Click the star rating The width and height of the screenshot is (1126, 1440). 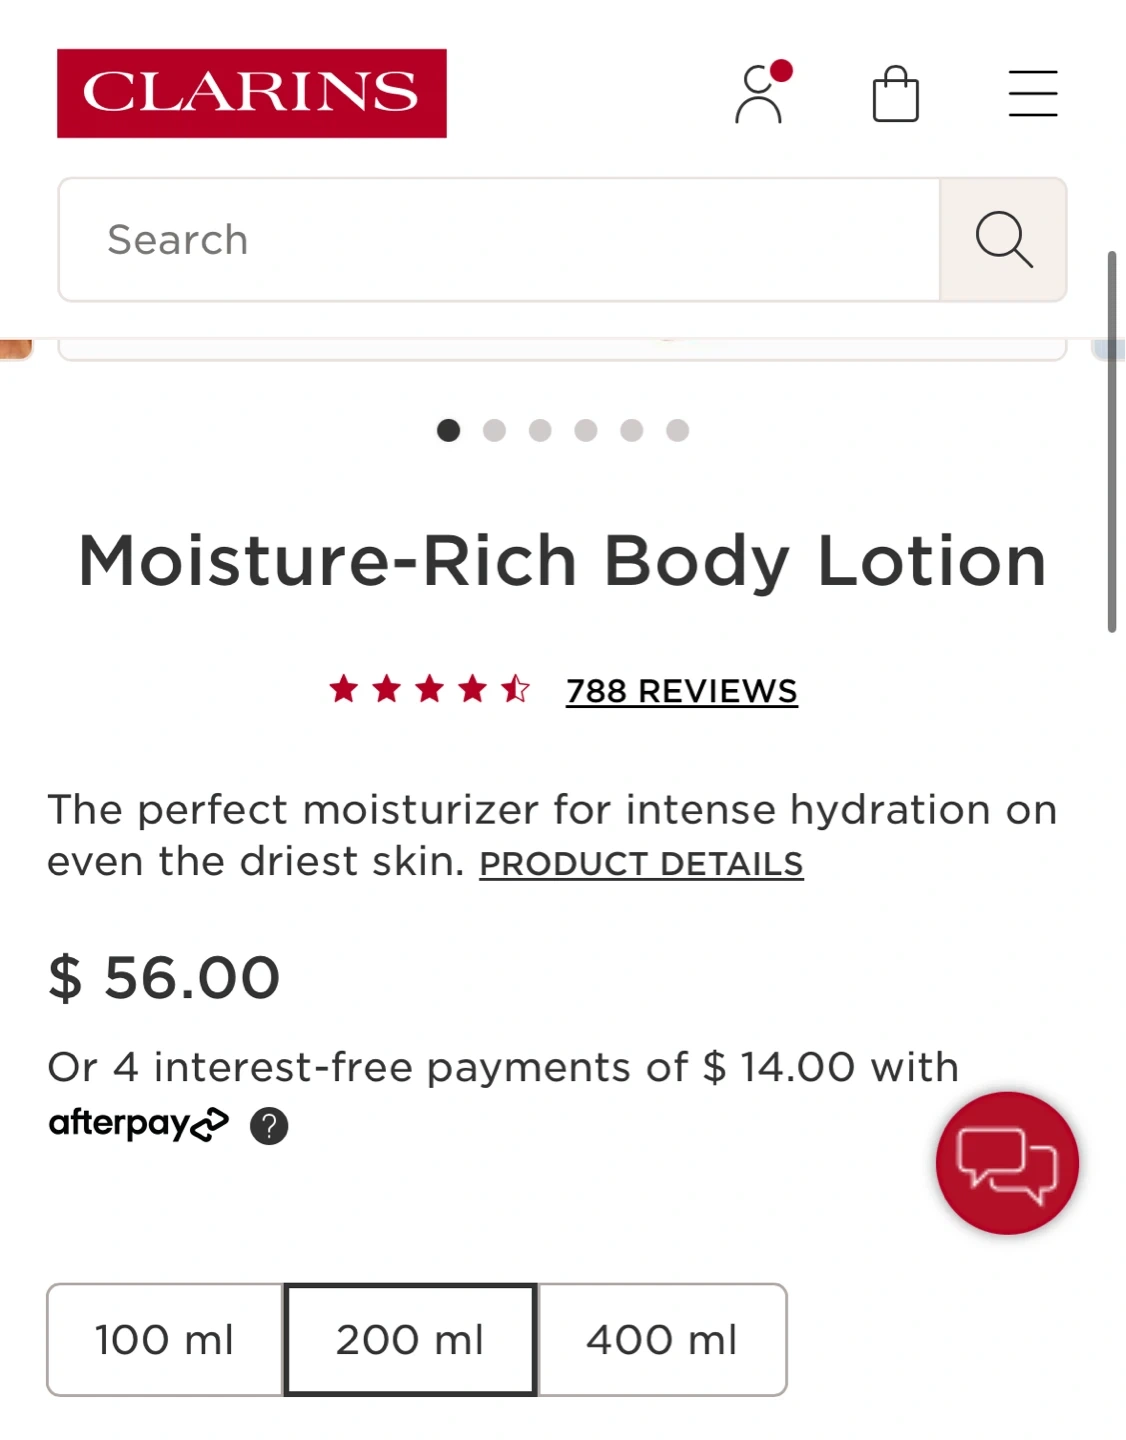pyautogui.click(x=430, y=690)
